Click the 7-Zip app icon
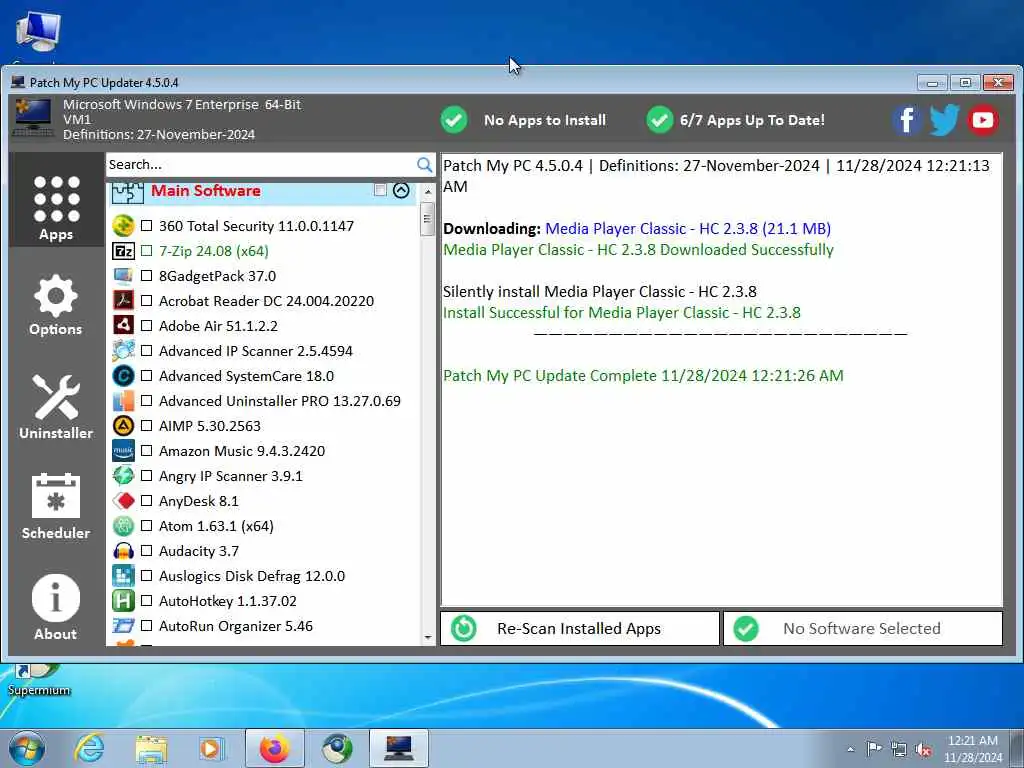 [123, 251]
